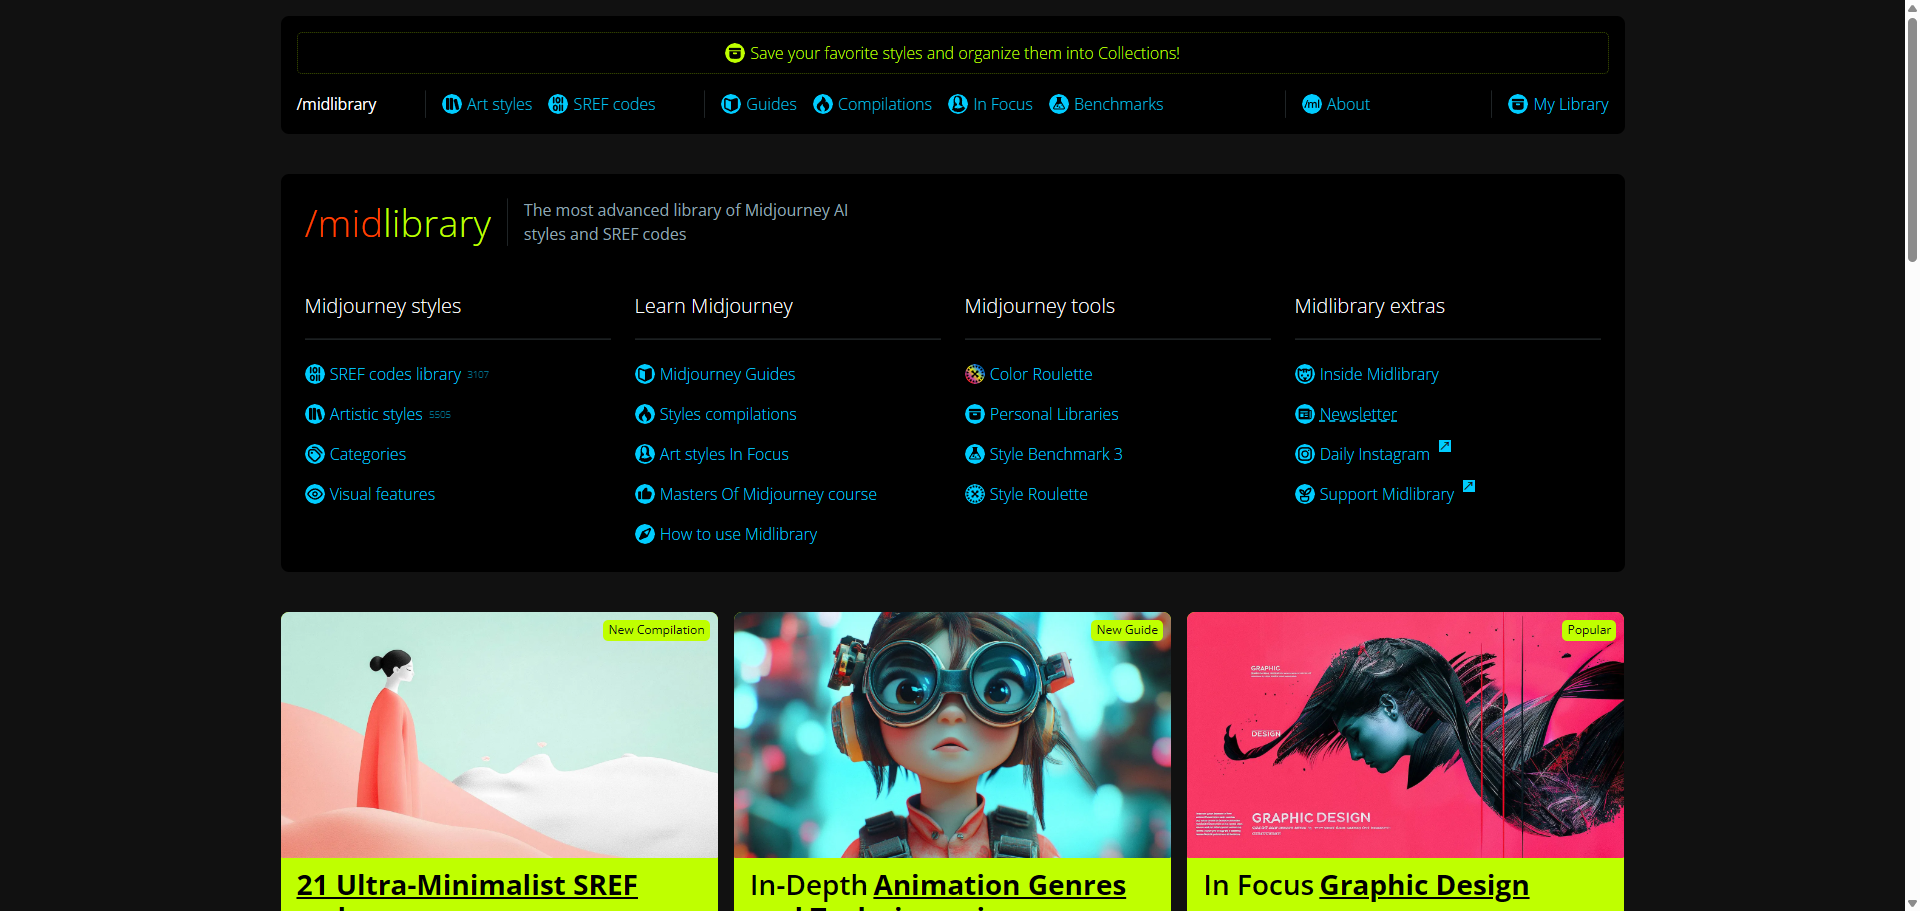Open Compilations in the top navbar

point(872,104)
